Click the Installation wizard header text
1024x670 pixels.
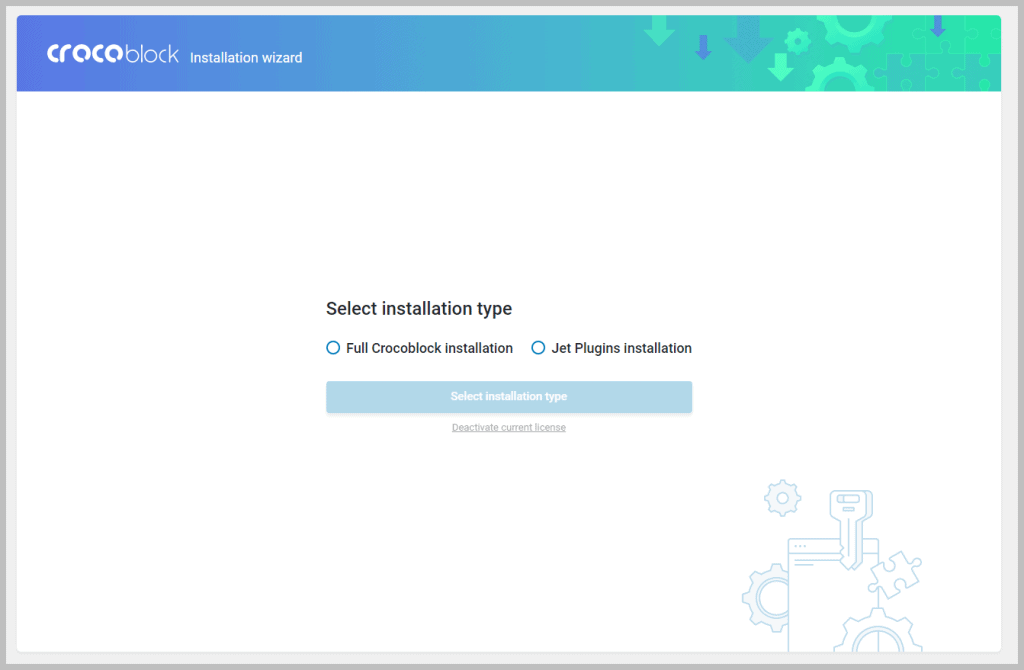pos(245,58)
